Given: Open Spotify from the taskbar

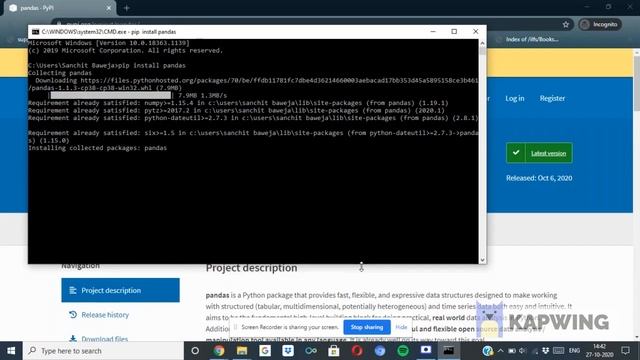Looking at the screenshot, I should click(403, 351).
